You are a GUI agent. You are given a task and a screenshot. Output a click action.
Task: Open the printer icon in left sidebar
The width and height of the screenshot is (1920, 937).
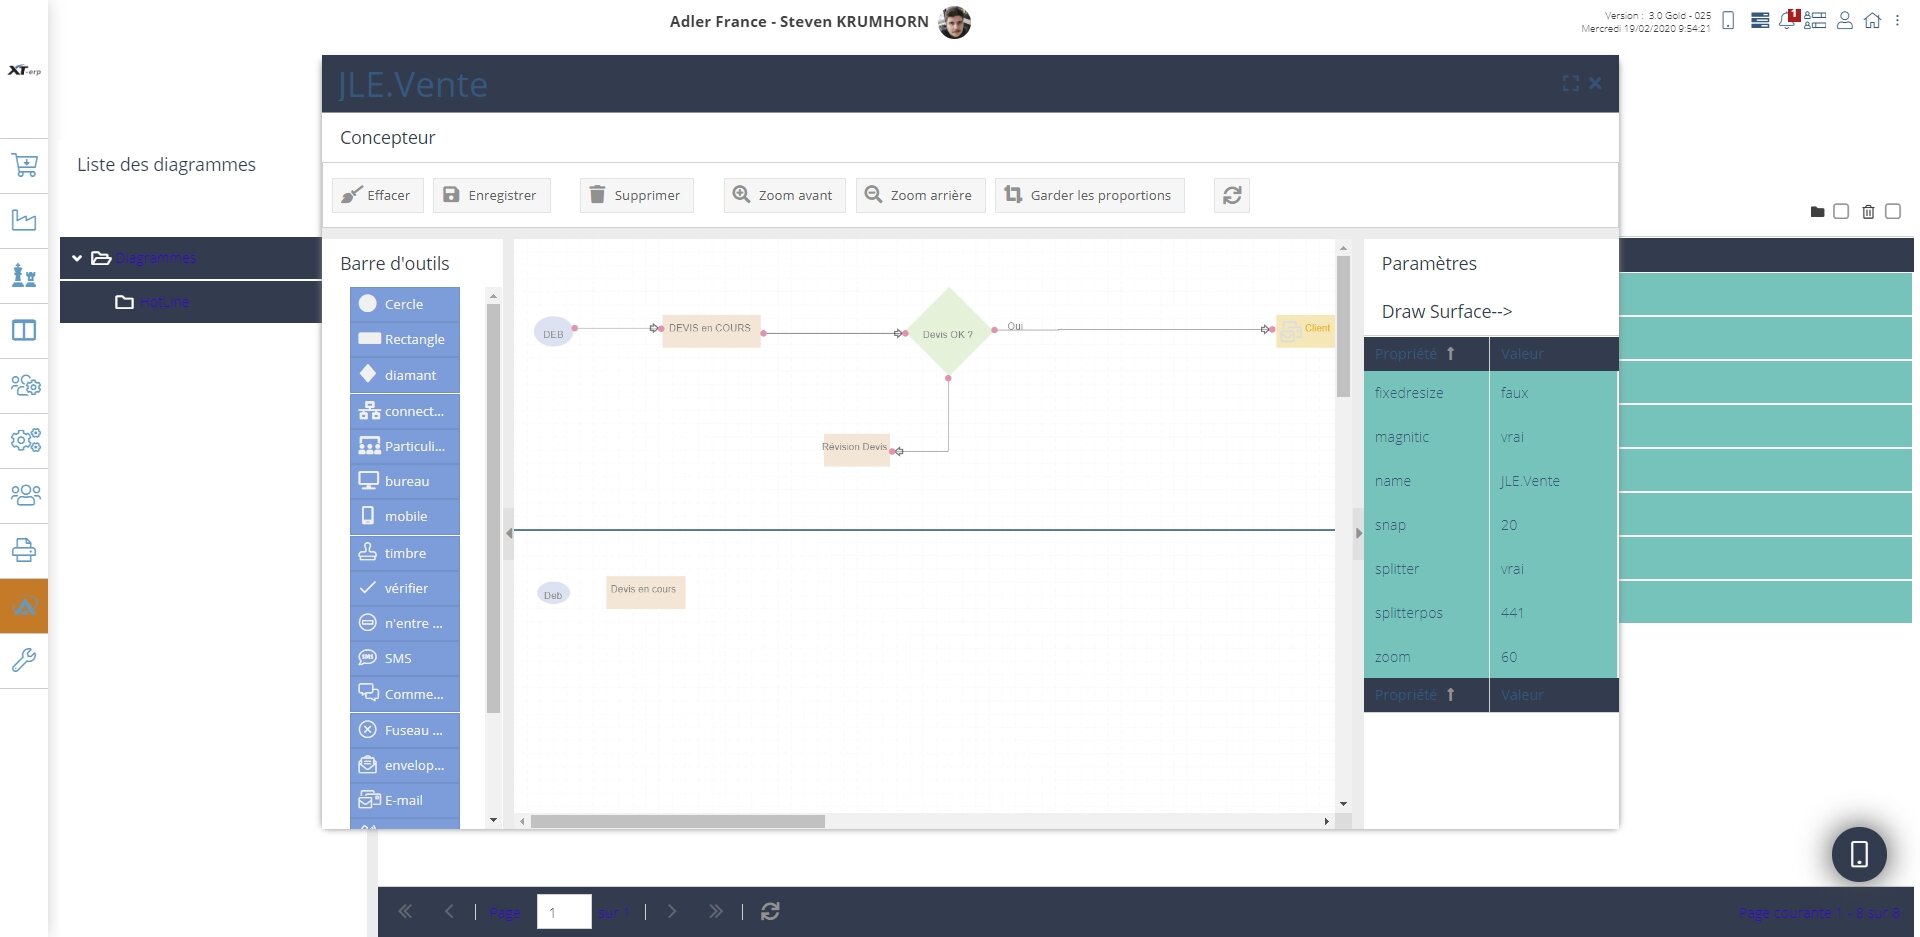(24, 550)
